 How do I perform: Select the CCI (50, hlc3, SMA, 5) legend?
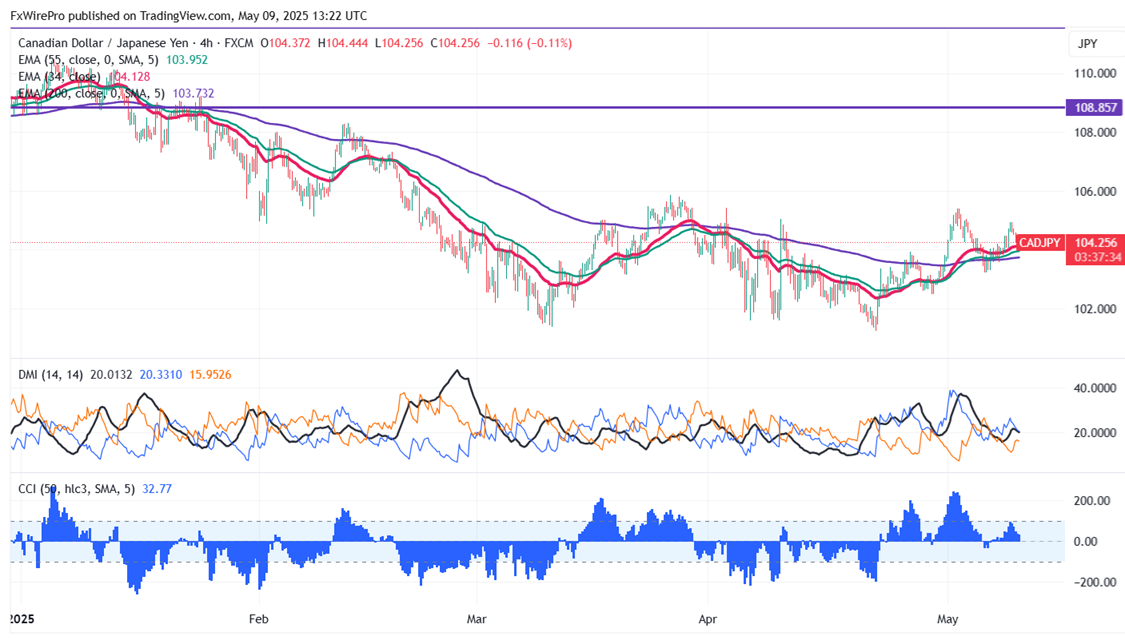(x=76, y=489)
